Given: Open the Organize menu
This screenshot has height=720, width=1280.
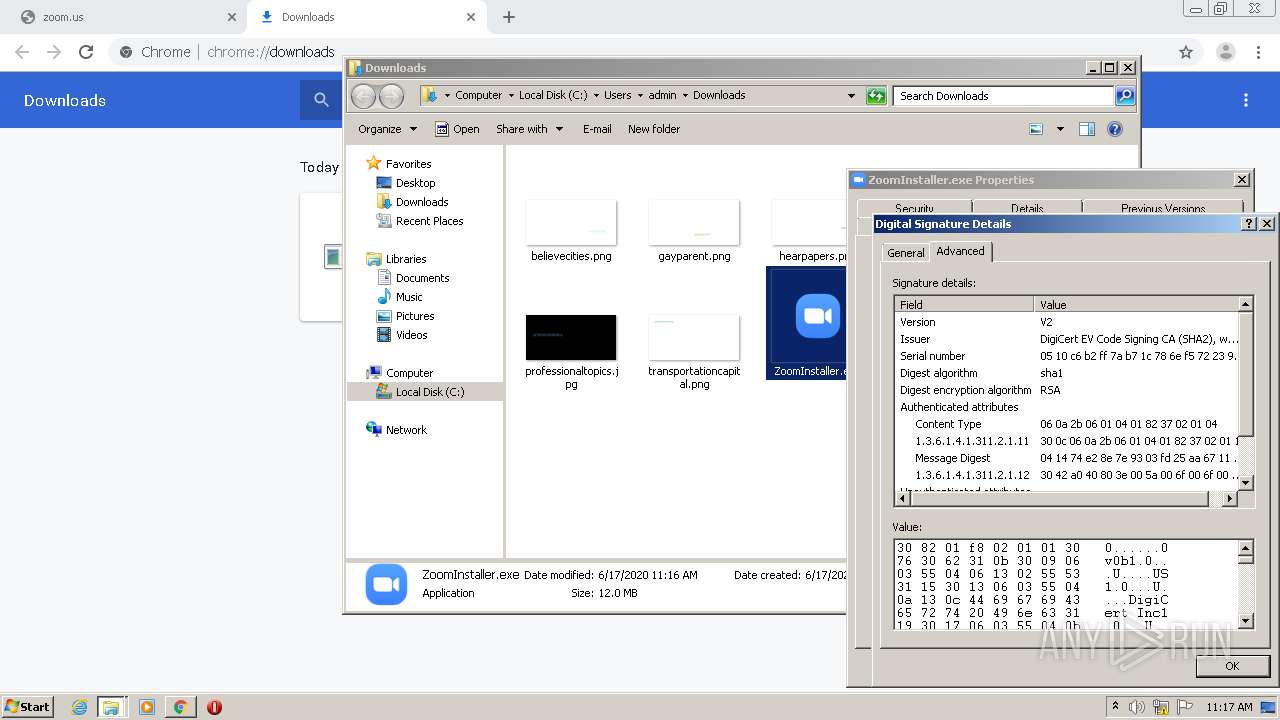Looking at the screenshot, I should (387, 129).
